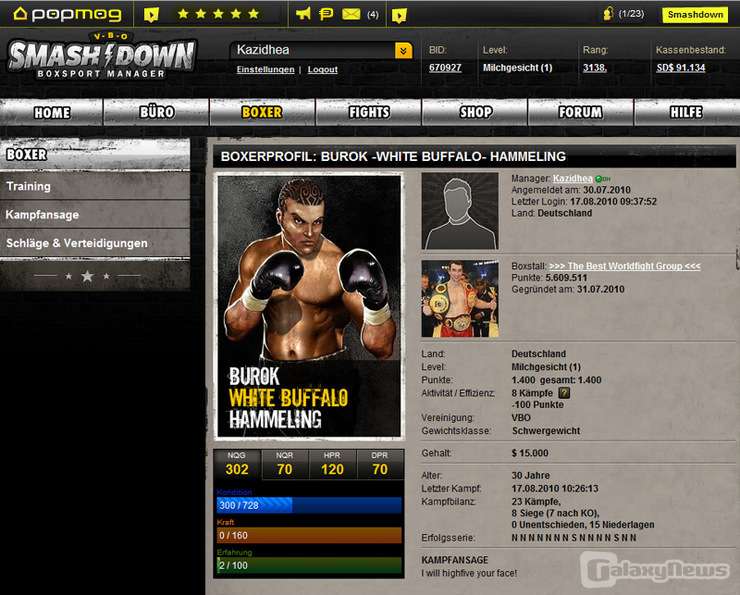Click the Erfolgsserie results string

tap(574, 538)
